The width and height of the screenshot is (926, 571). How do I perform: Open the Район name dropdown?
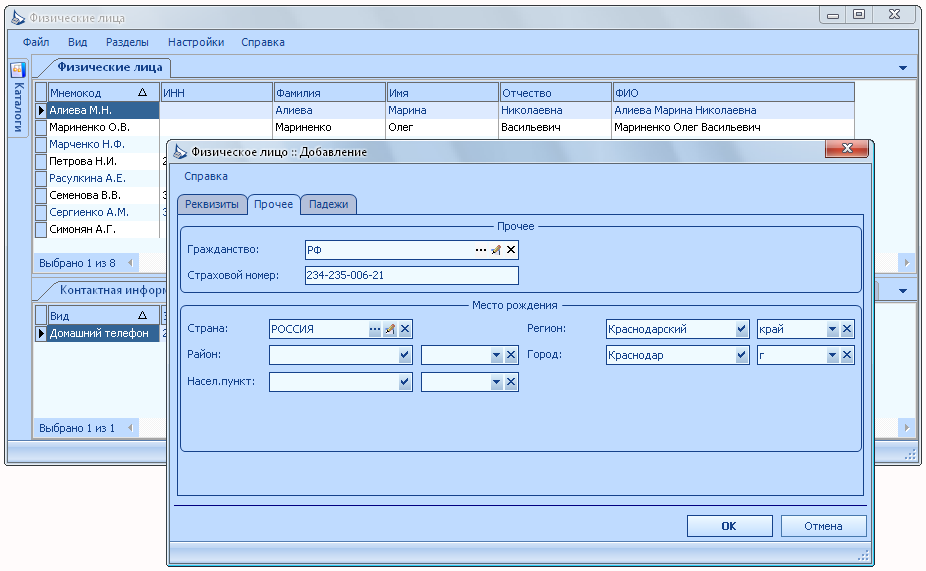[405, 355]
